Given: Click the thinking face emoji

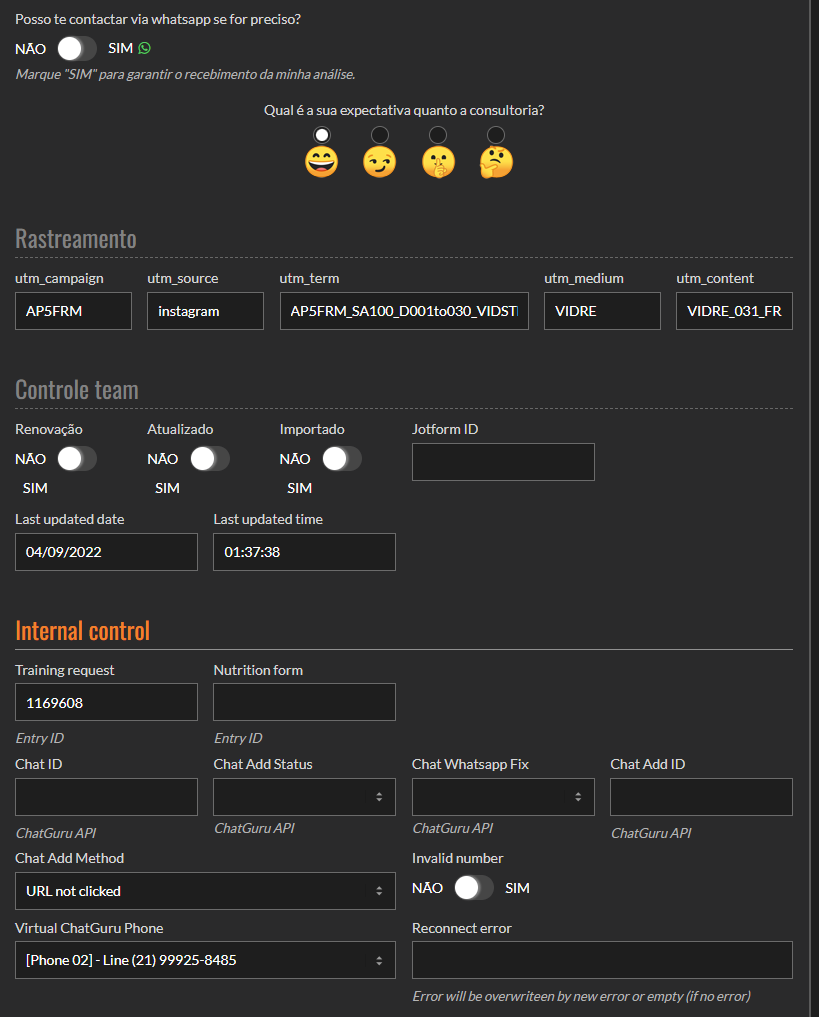Looking at the screenshot, I should (x=496, y=162).
